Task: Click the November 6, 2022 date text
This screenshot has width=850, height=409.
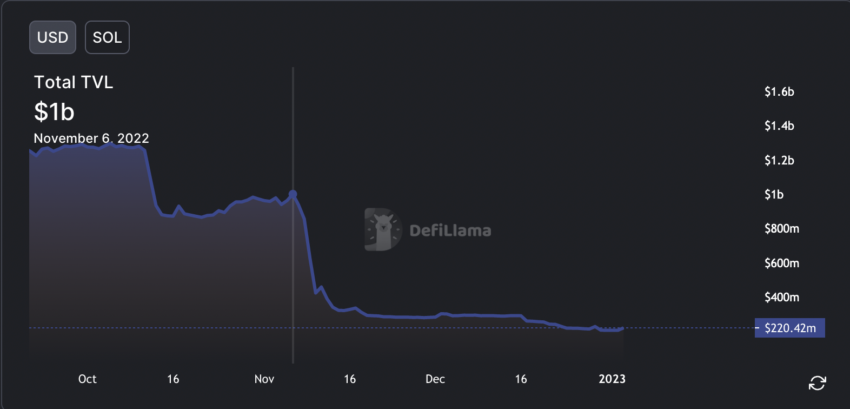Action: click(91, 138)
